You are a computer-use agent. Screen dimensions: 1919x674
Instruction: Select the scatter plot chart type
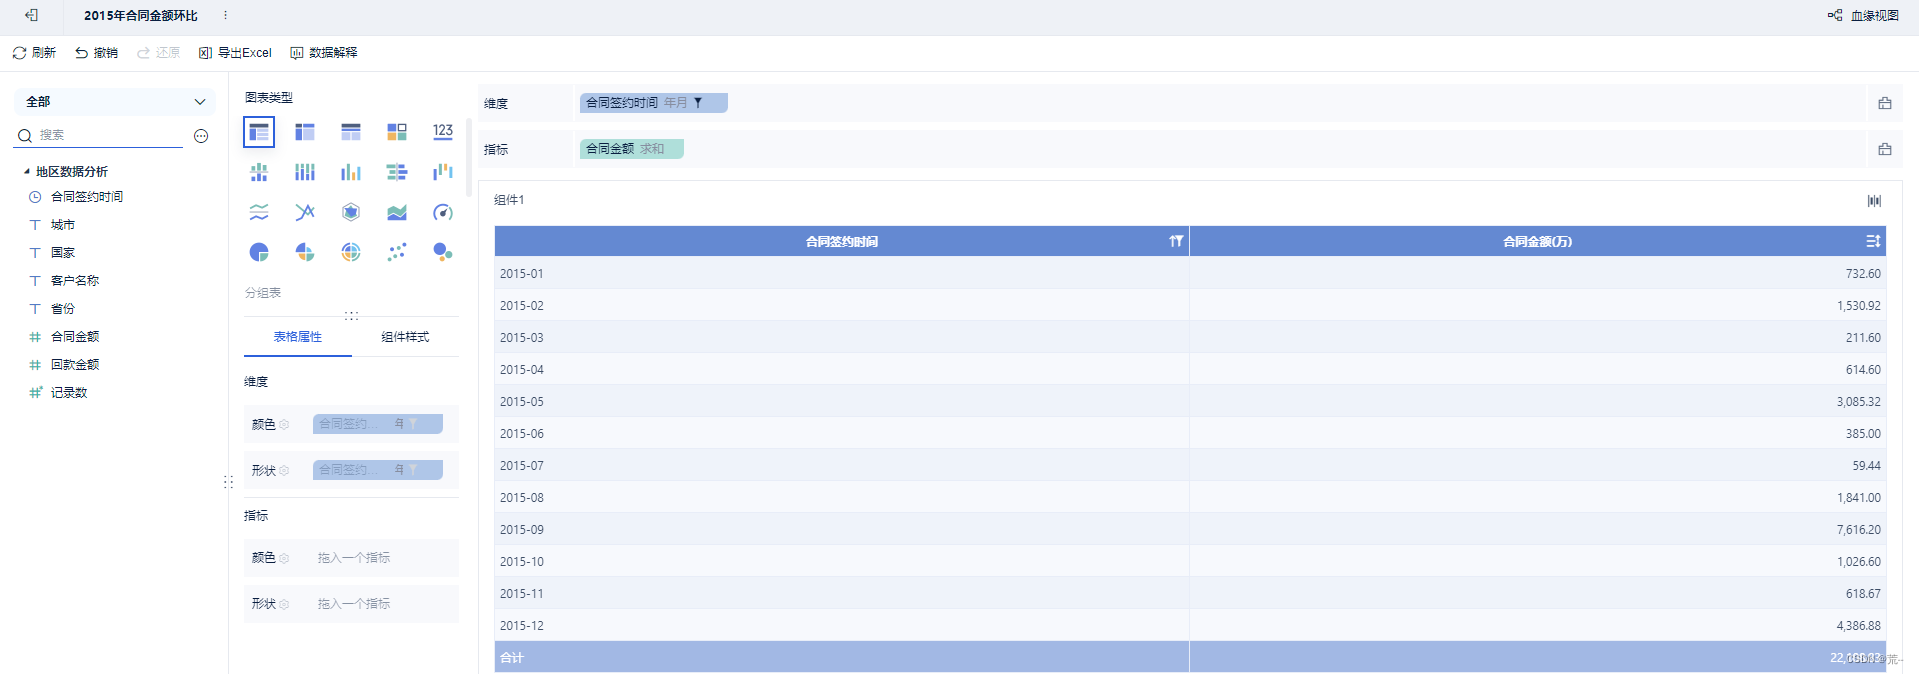397,252
